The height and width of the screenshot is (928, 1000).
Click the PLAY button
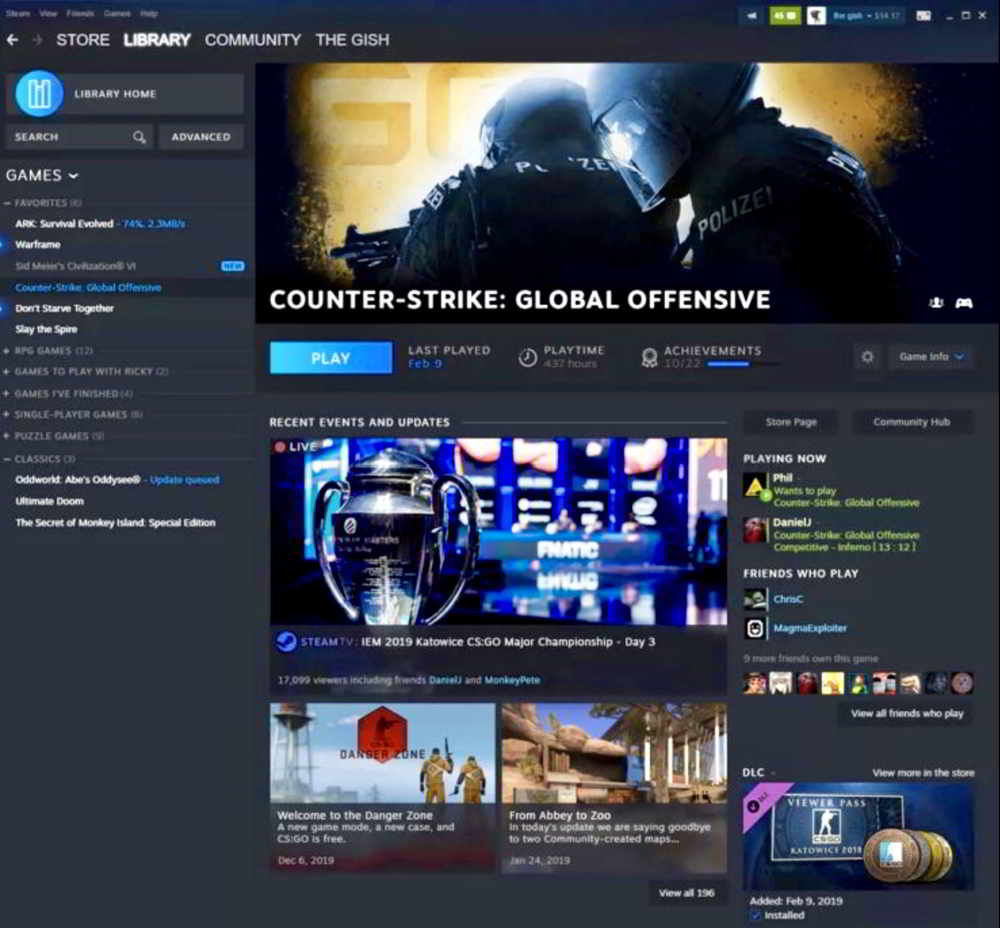click(x=330, y=357)
